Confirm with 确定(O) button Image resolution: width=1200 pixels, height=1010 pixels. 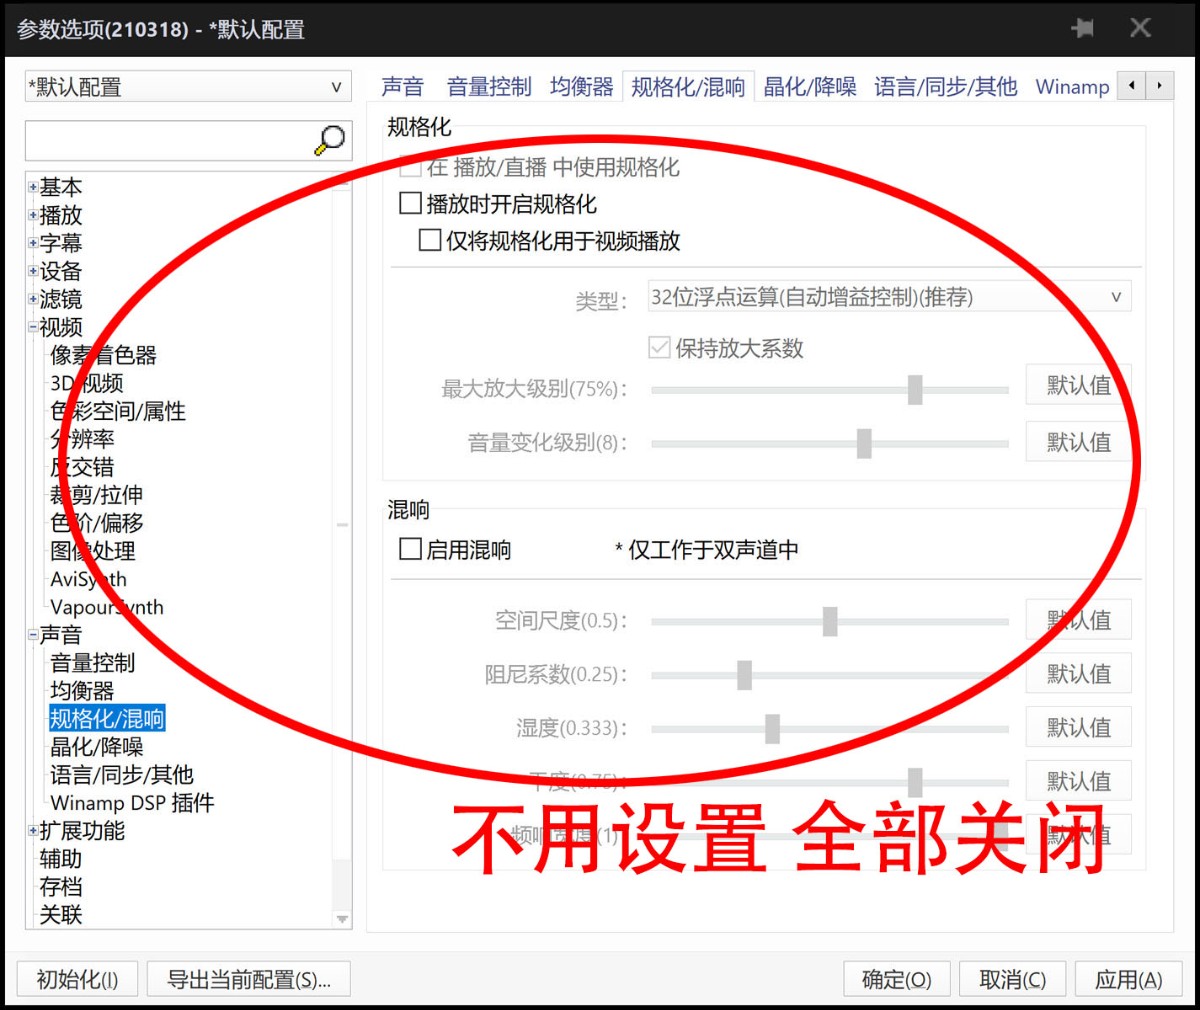897,979
